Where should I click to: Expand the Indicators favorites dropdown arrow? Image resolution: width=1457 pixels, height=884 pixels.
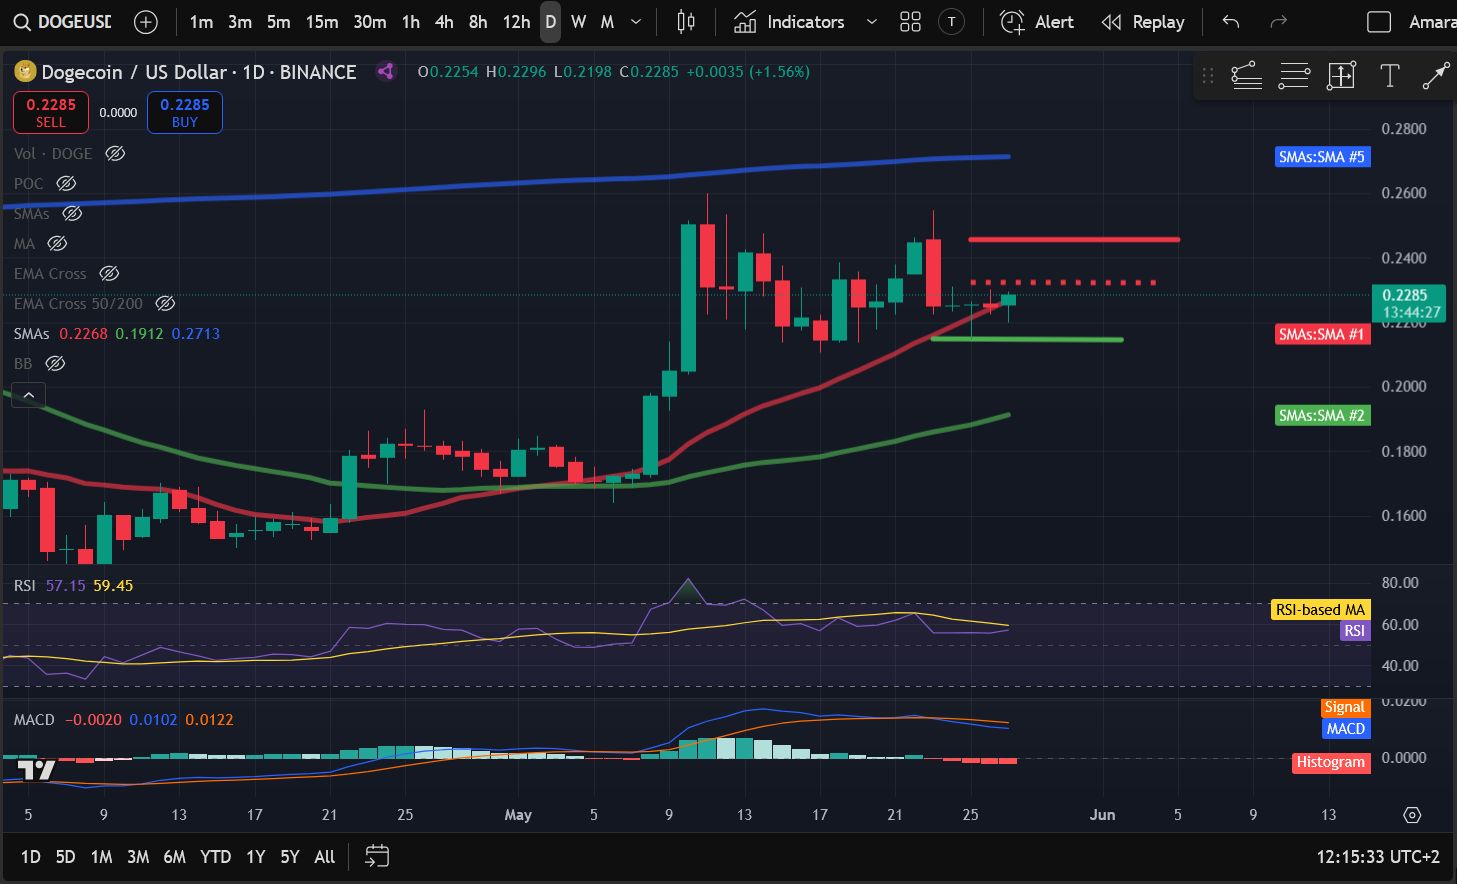pyautogui.click(x=872, y=22)
